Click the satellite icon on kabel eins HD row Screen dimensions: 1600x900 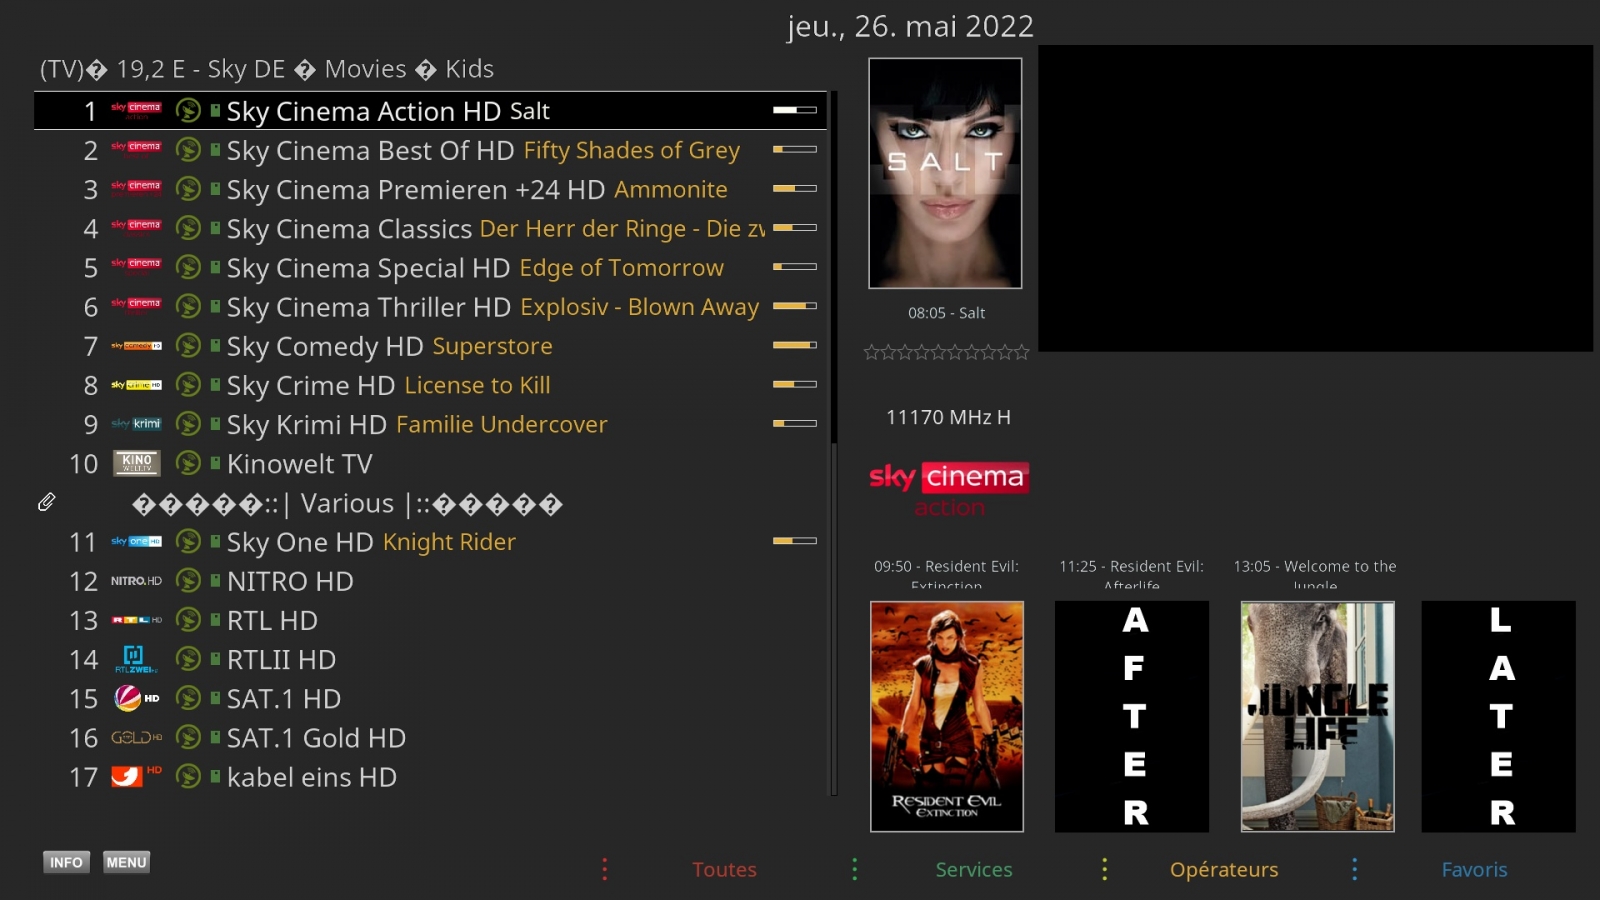pyautogui.click(x=188, y=776)
